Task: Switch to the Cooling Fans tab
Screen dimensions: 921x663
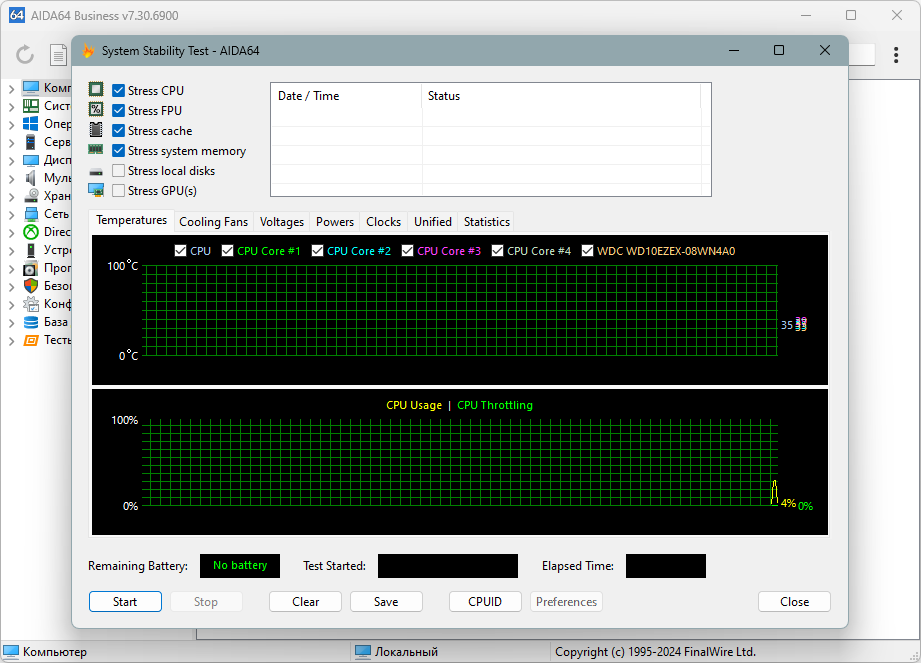Action: pyautogui.click(x=214, y=222)
